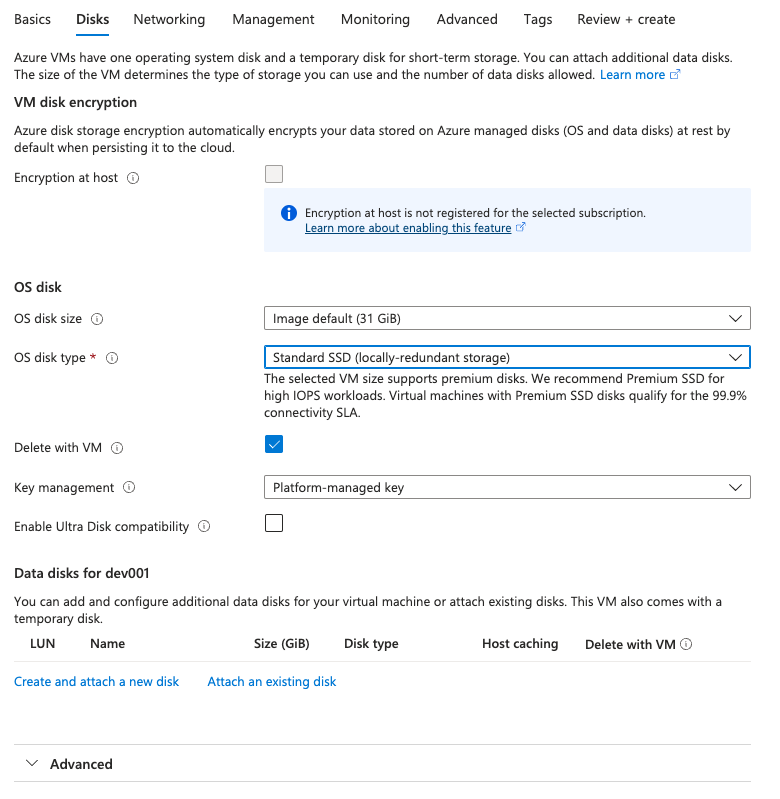Click info icon next to Encryption at host
The width and height of the screenshot is (780, 799).
[x=133, y=178]
